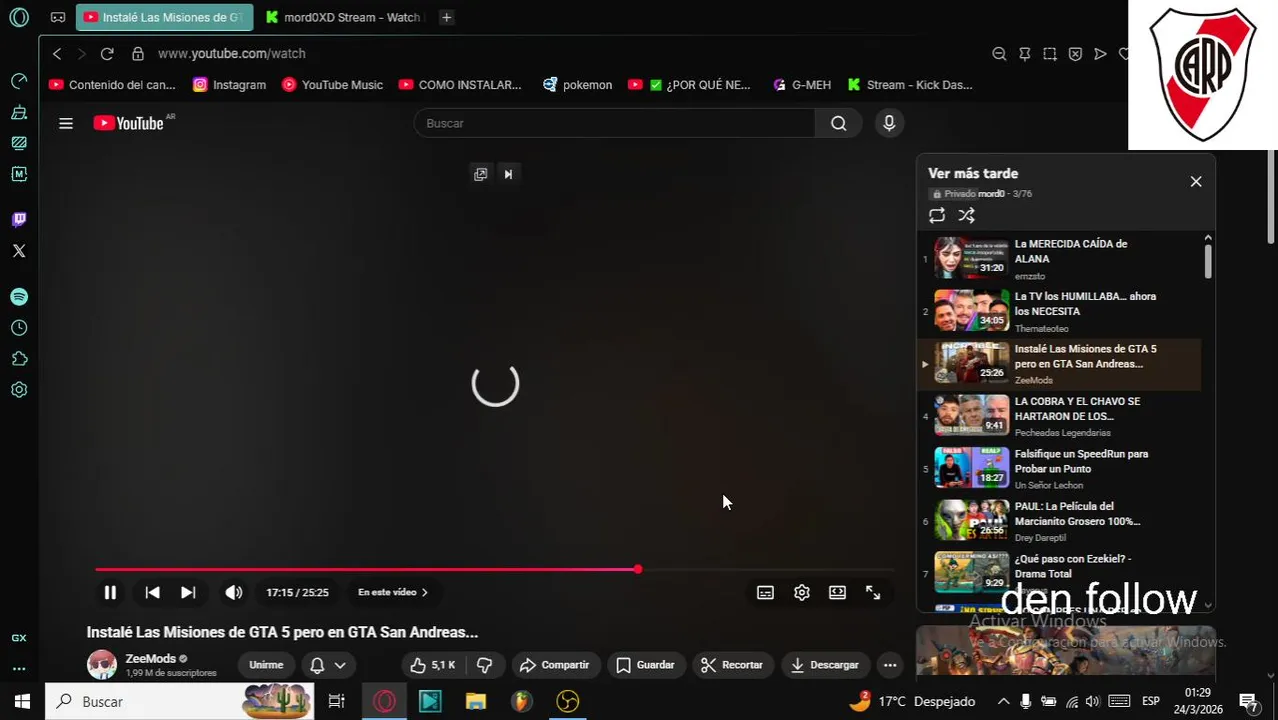
Task: Like the video with 5,1 K likes
Action: 432,665
